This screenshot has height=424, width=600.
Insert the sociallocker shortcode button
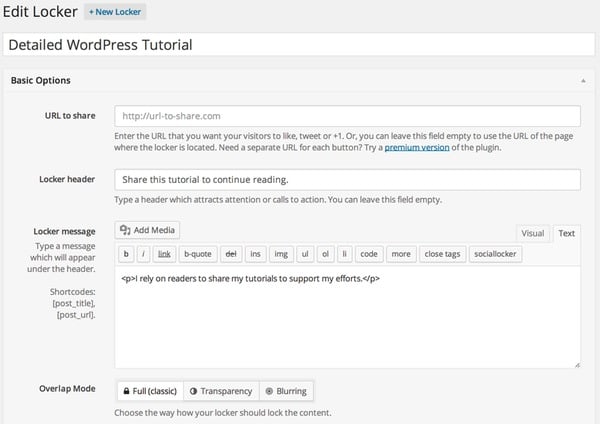coord(495,254)
